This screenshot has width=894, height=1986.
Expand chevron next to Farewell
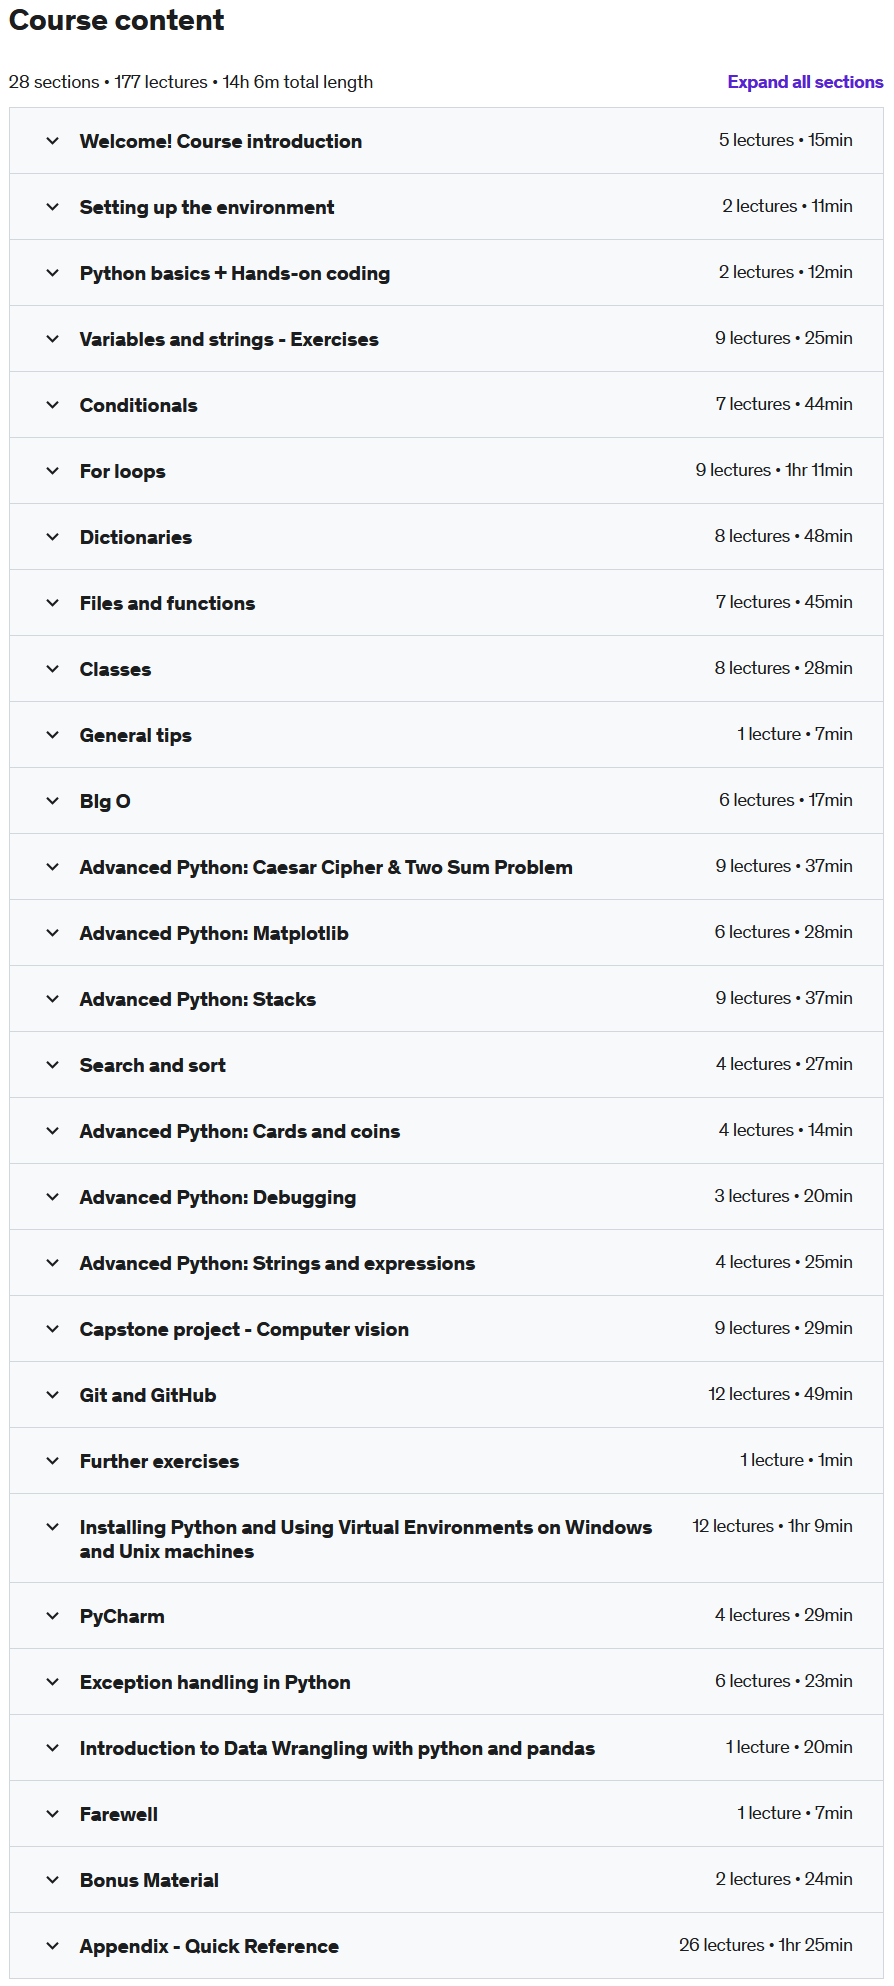point(53,1814)
